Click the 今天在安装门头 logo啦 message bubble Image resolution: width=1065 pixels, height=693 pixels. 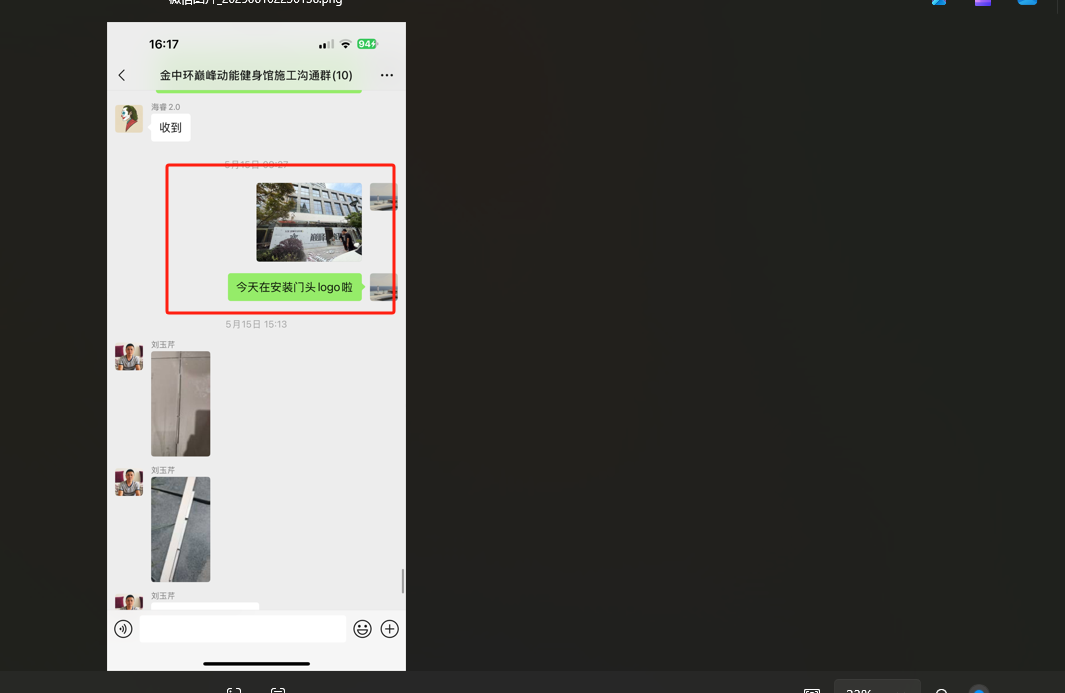click(294, 287)
